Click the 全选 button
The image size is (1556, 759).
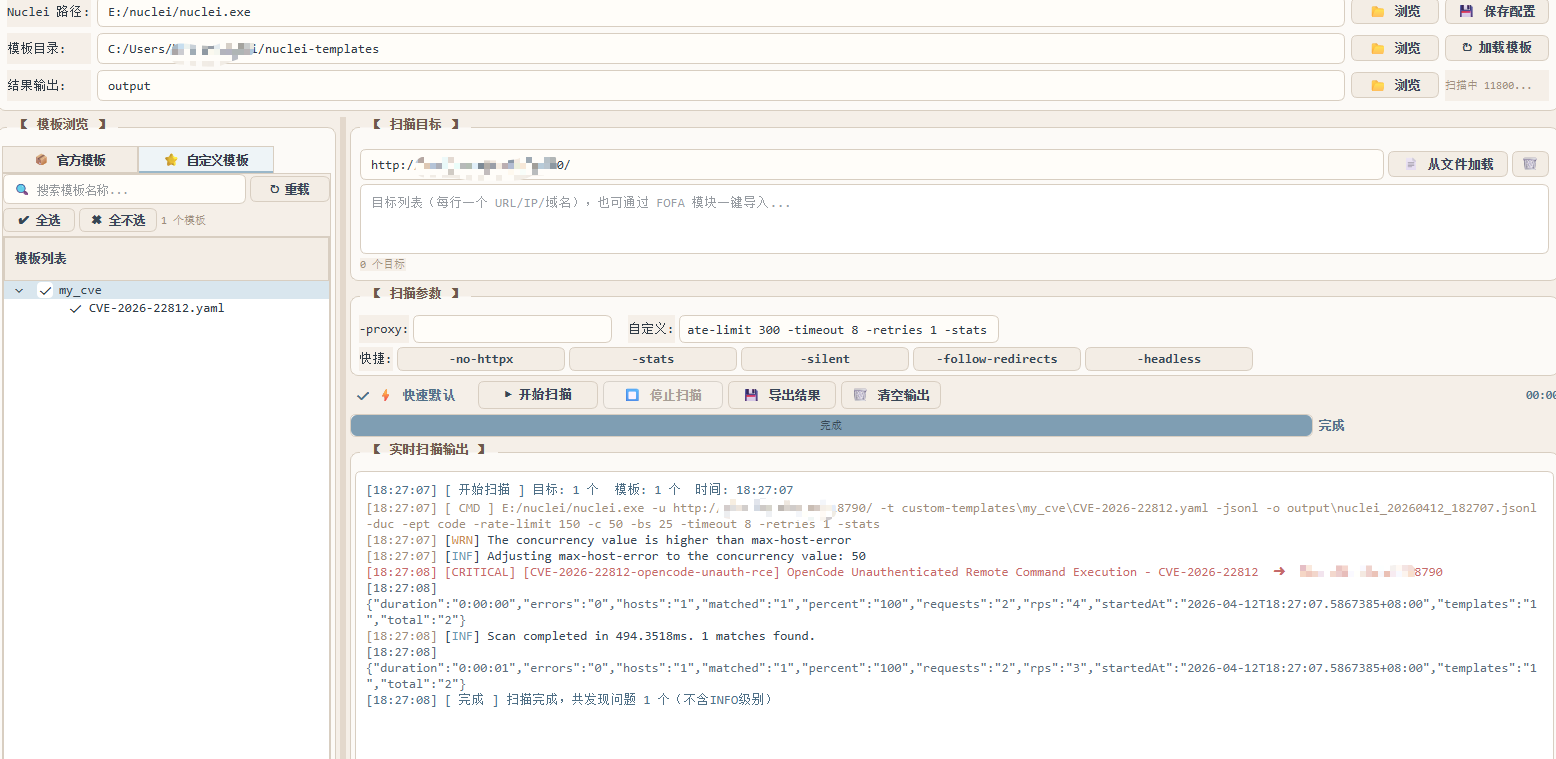tap(39, 220)
